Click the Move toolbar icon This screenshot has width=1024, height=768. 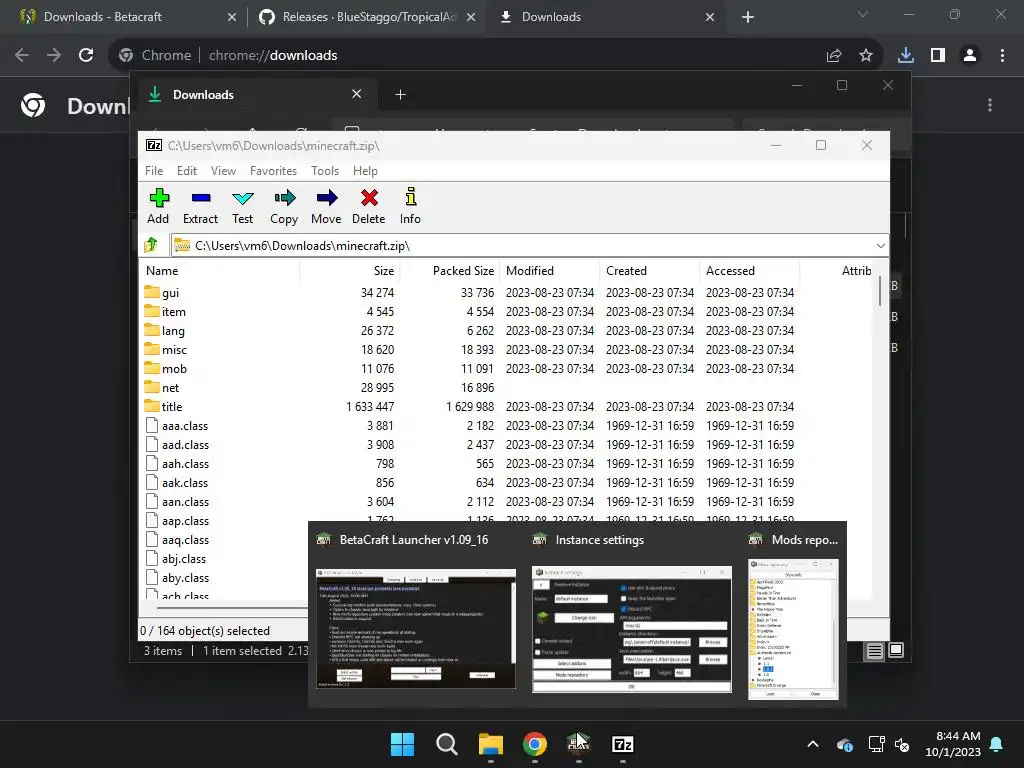326,206
